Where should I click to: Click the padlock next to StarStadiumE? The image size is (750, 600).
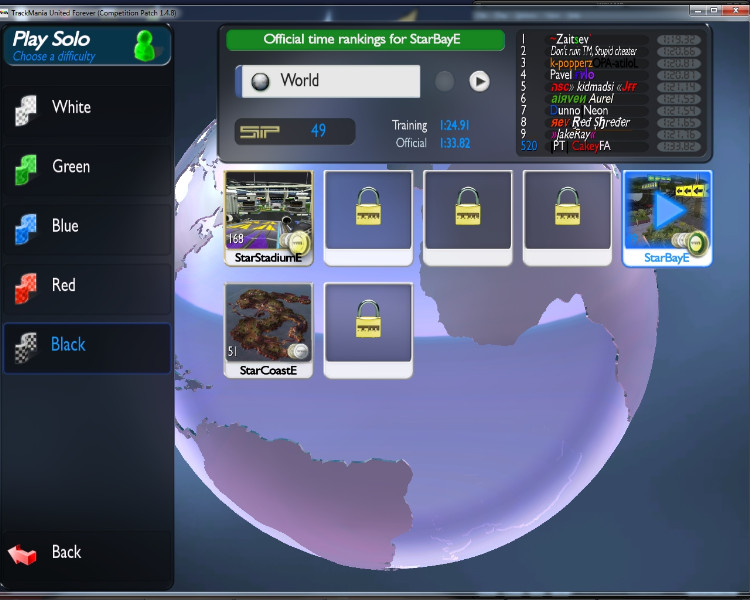[x=368, y=211]
